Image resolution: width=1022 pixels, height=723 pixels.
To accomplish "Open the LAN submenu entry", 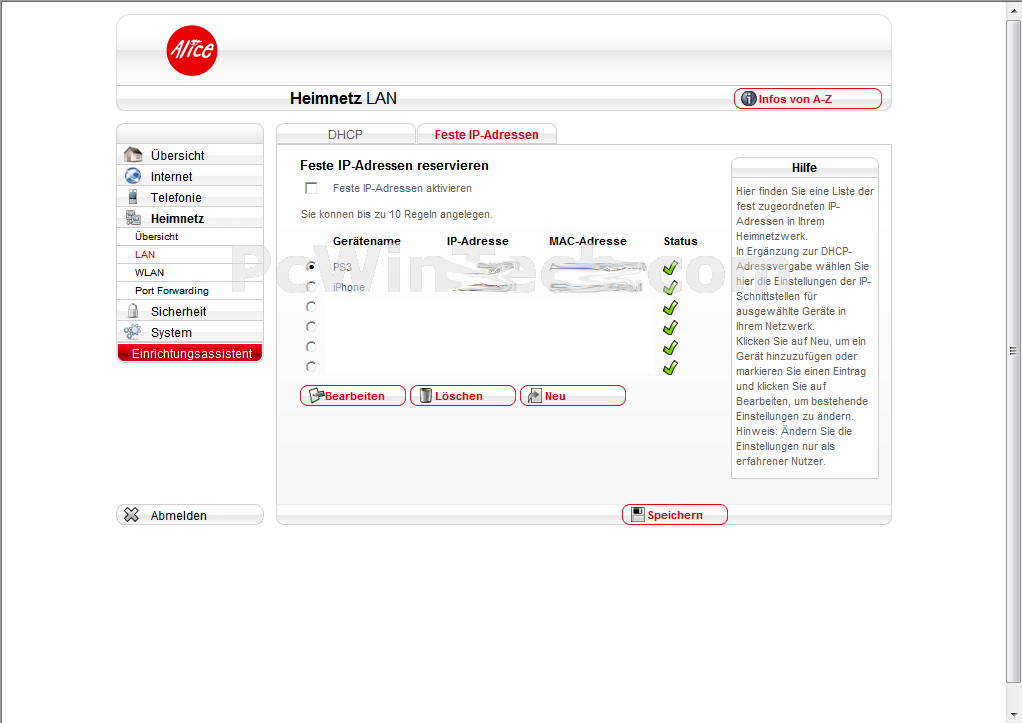I will point(190,255).
